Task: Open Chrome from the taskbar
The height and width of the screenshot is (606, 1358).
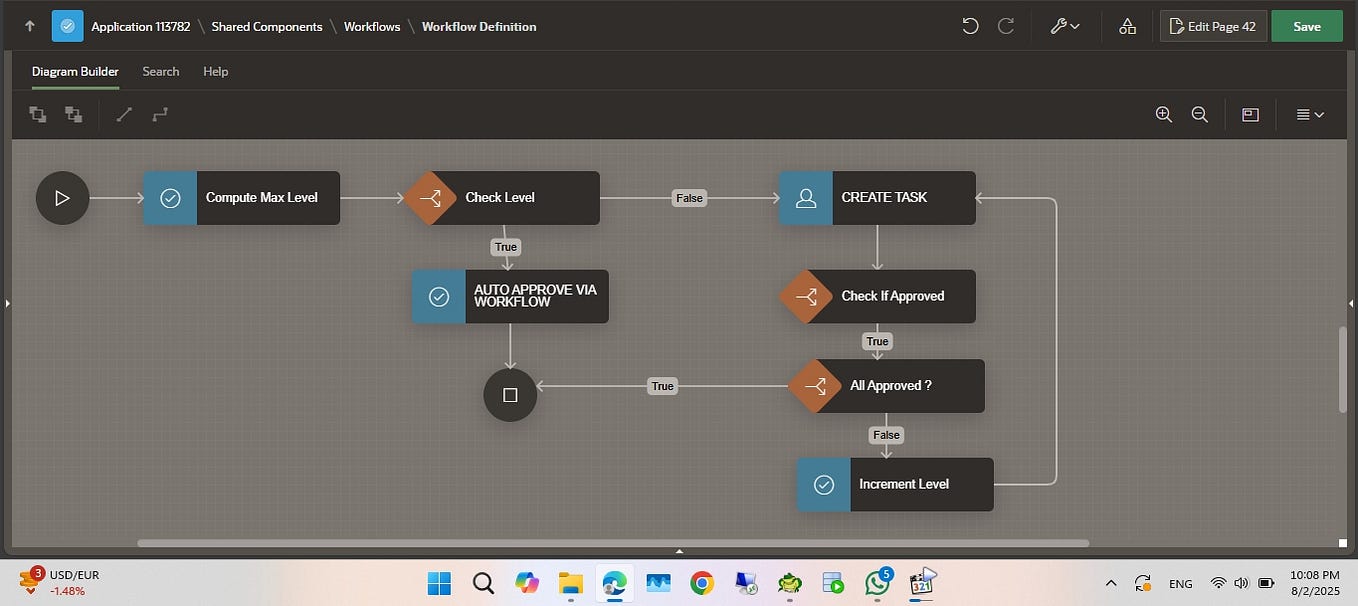Action: (702, 583)
